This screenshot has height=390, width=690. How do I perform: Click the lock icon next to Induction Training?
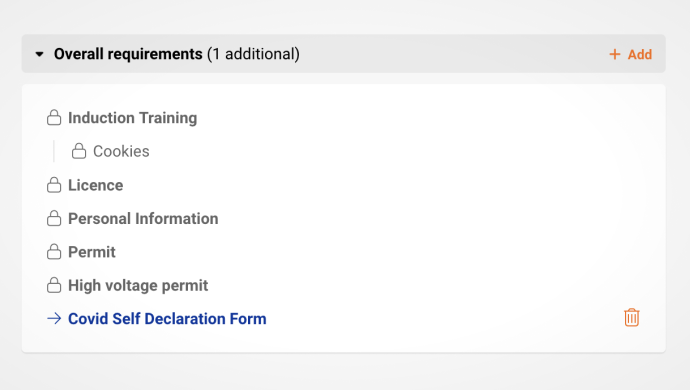[54, 118]
